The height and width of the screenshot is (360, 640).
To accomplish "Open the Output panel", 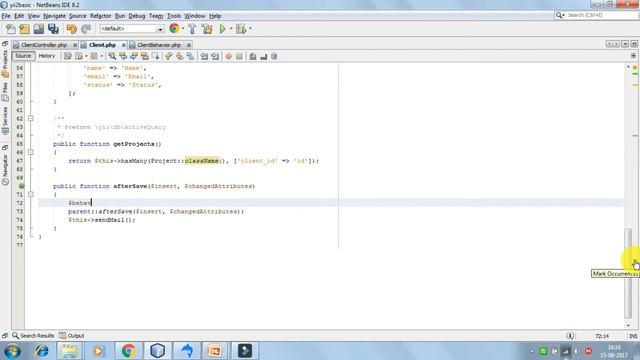I will [x=72, y=336].
